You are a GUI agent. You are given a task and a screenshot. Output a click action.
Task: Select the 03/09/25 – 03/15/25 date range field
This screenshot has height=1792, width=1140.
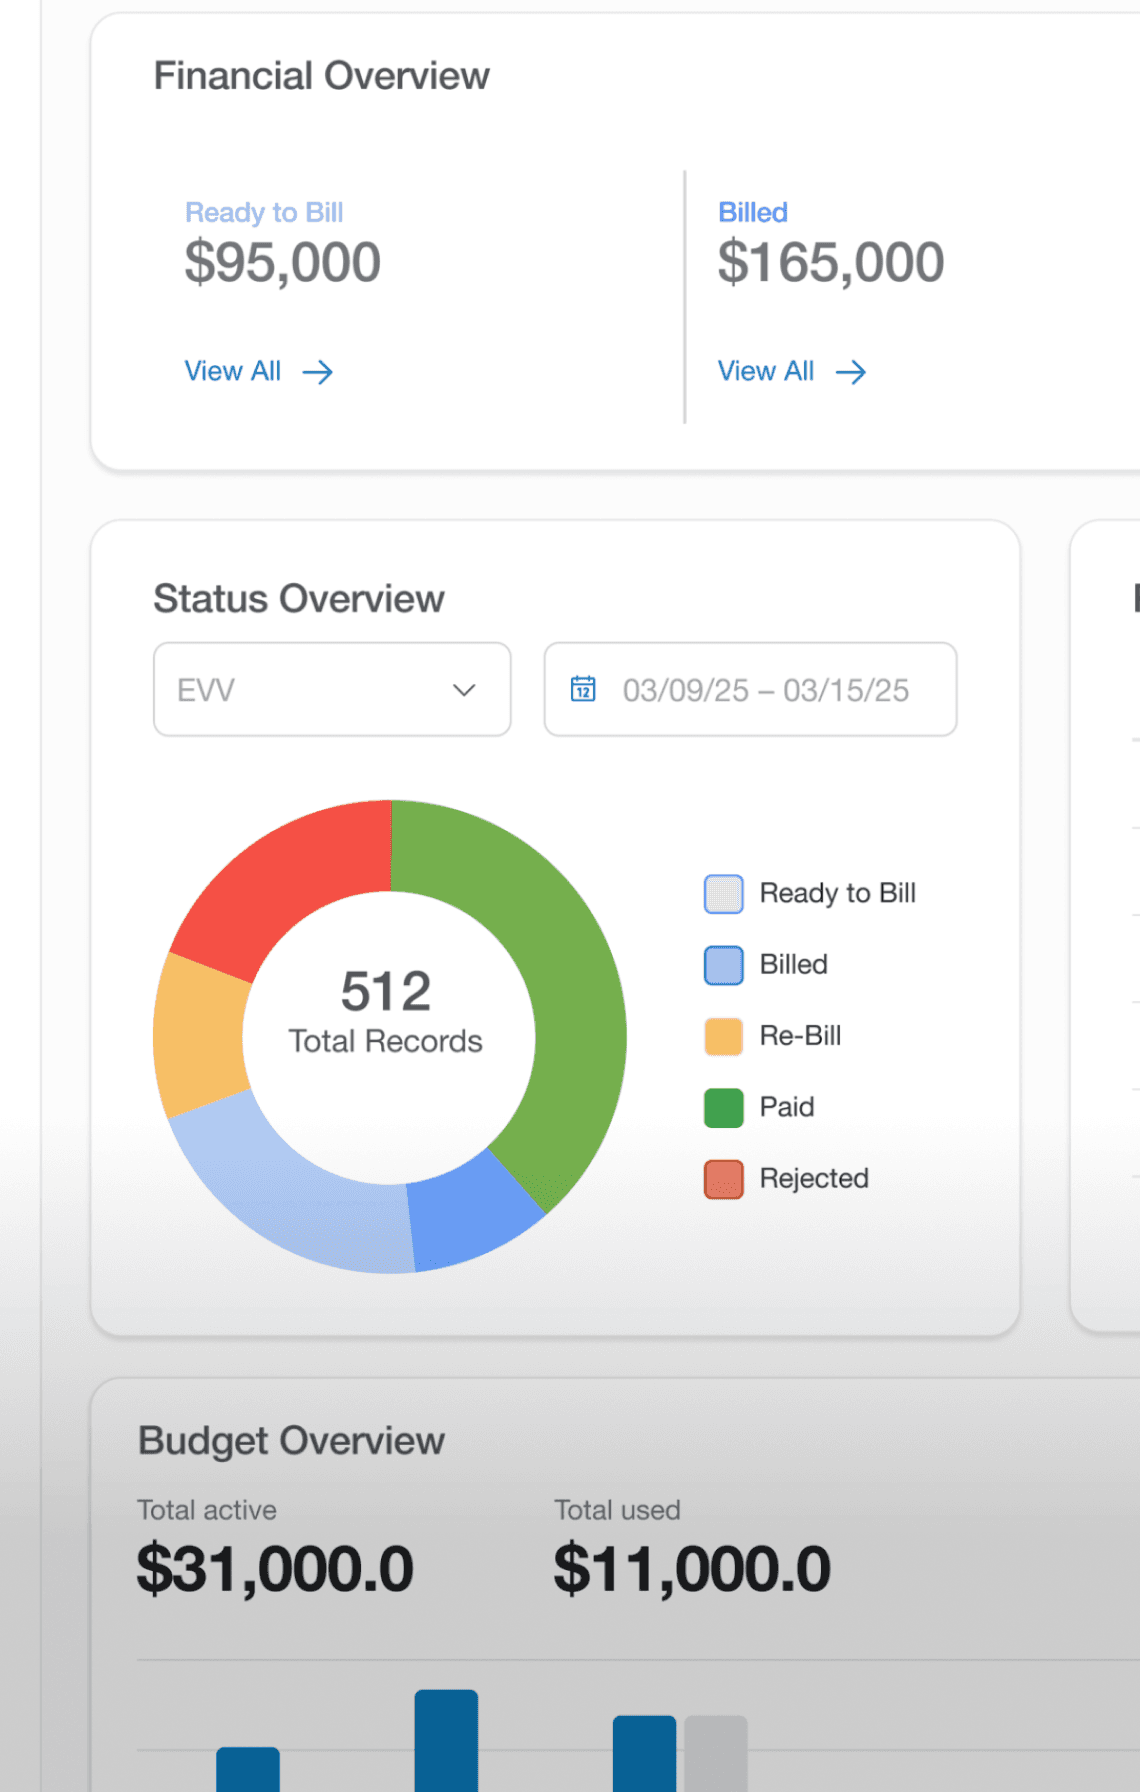[750, 690]
